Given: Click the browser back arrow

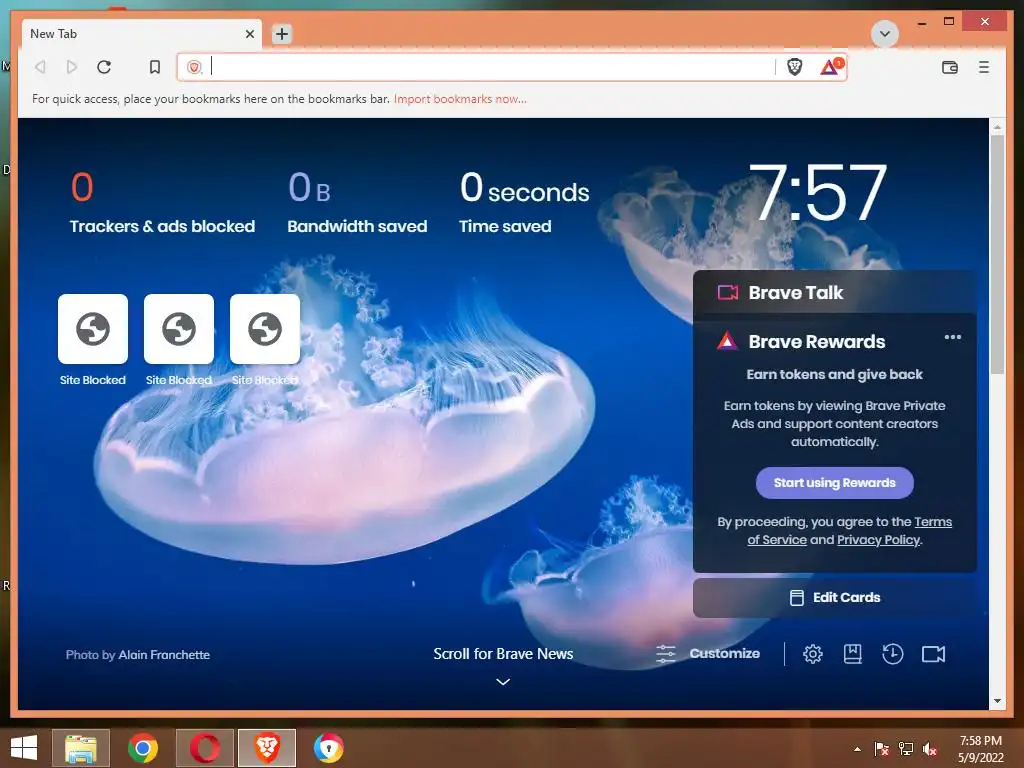Looking at the screenshot, I should tap(40, 67).
